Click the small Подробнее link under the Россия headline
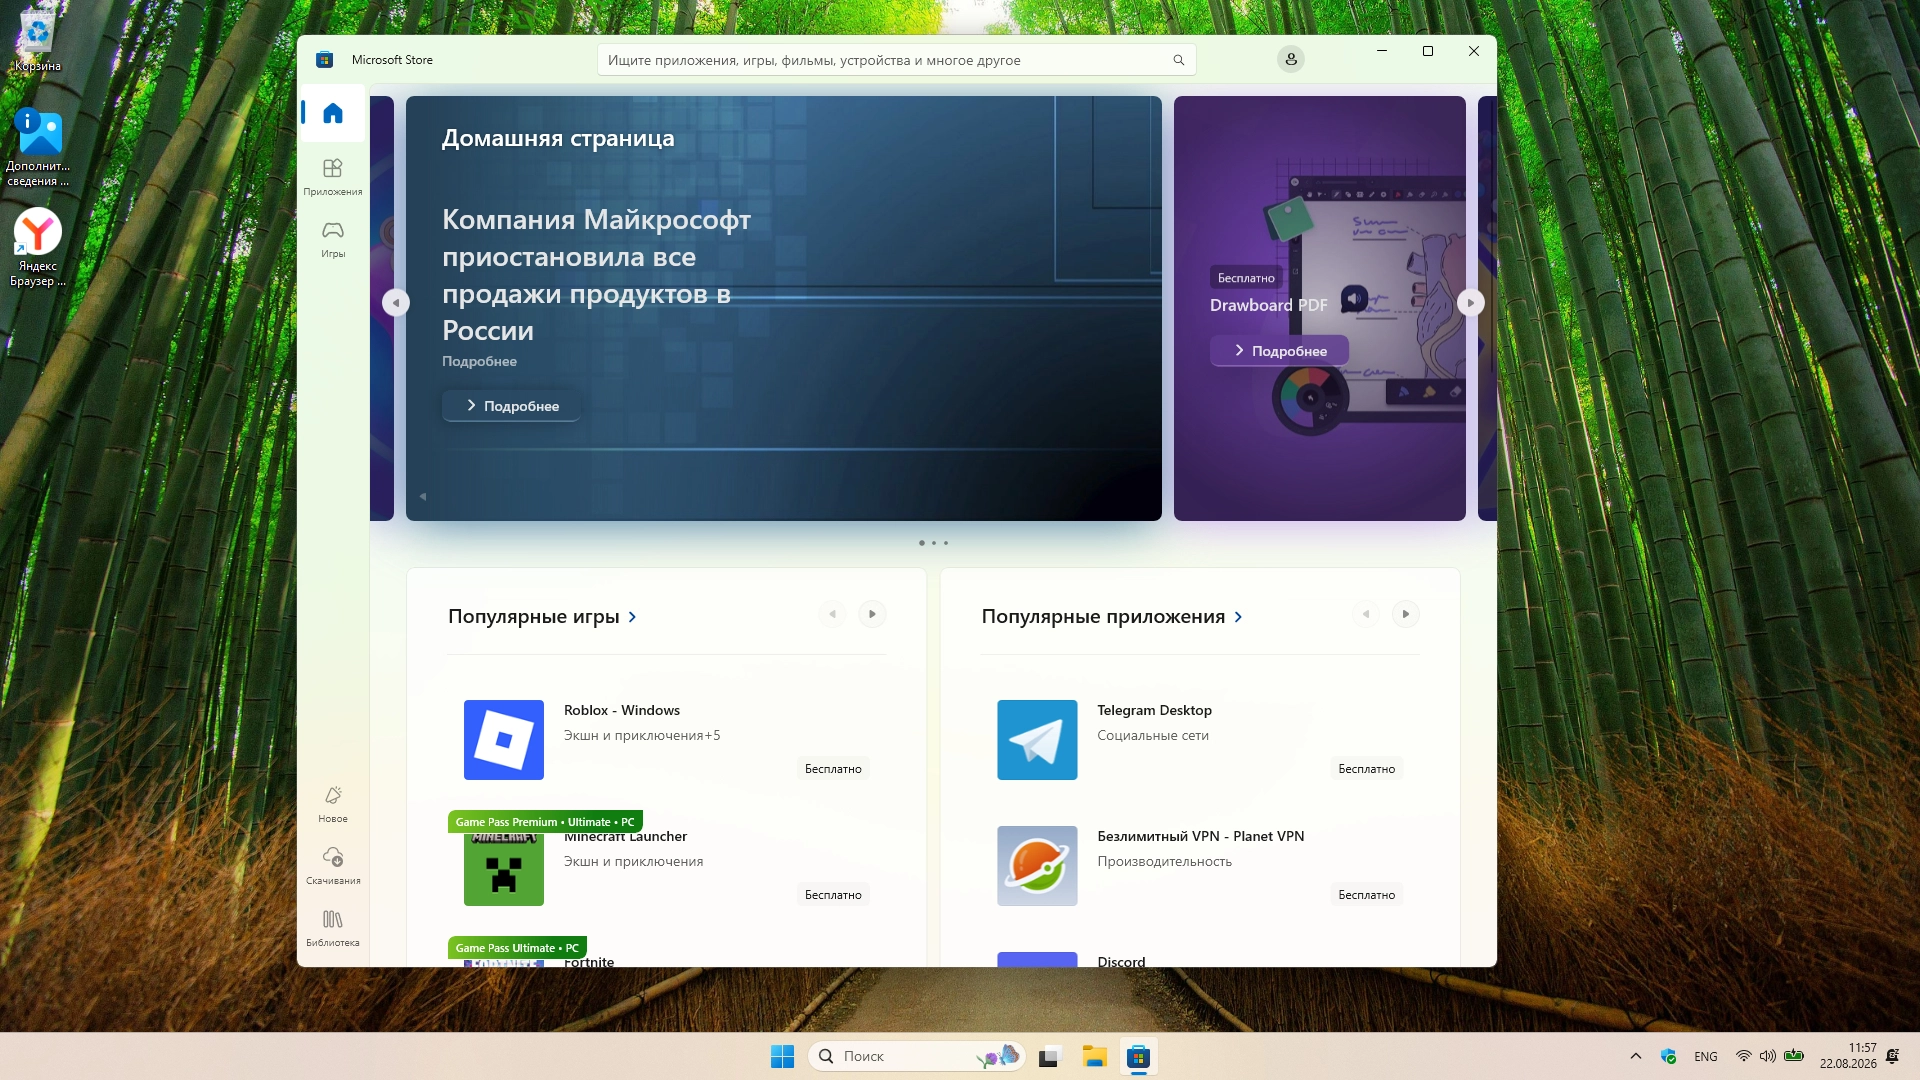The width and height of the screenshot is (1920, 1080). 479,361
